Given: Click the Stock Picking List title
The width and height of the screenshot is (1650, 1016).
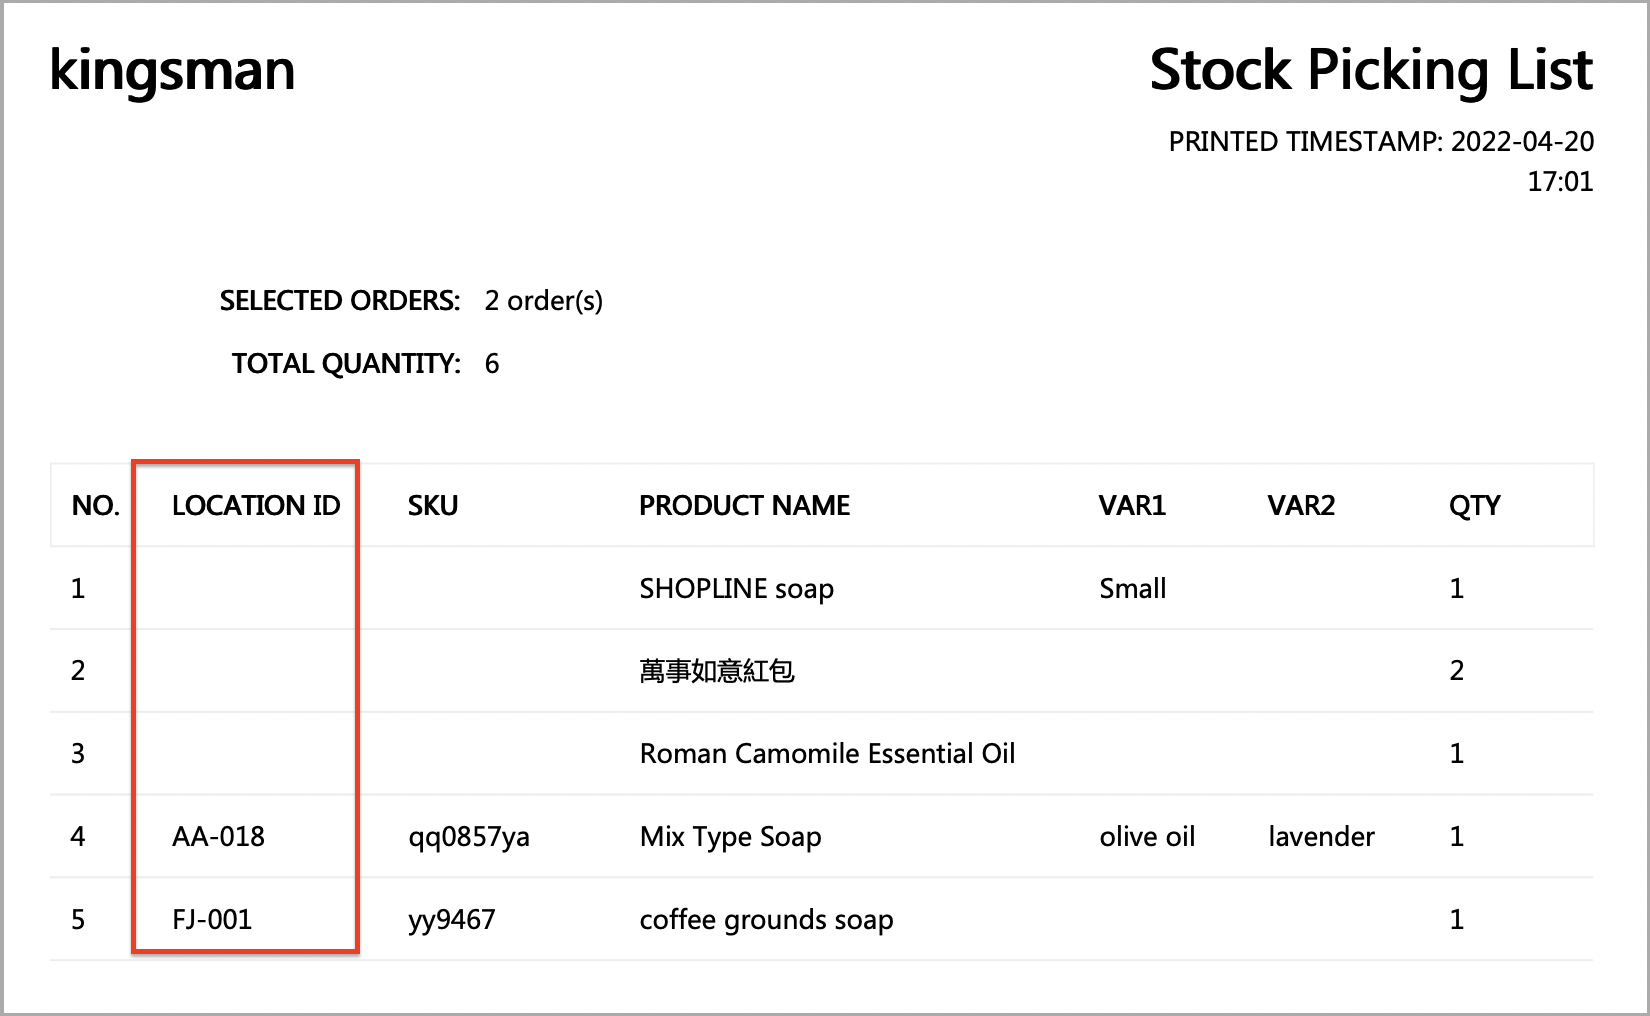Looking at the screenshot, I should [x=1370, y=72].
